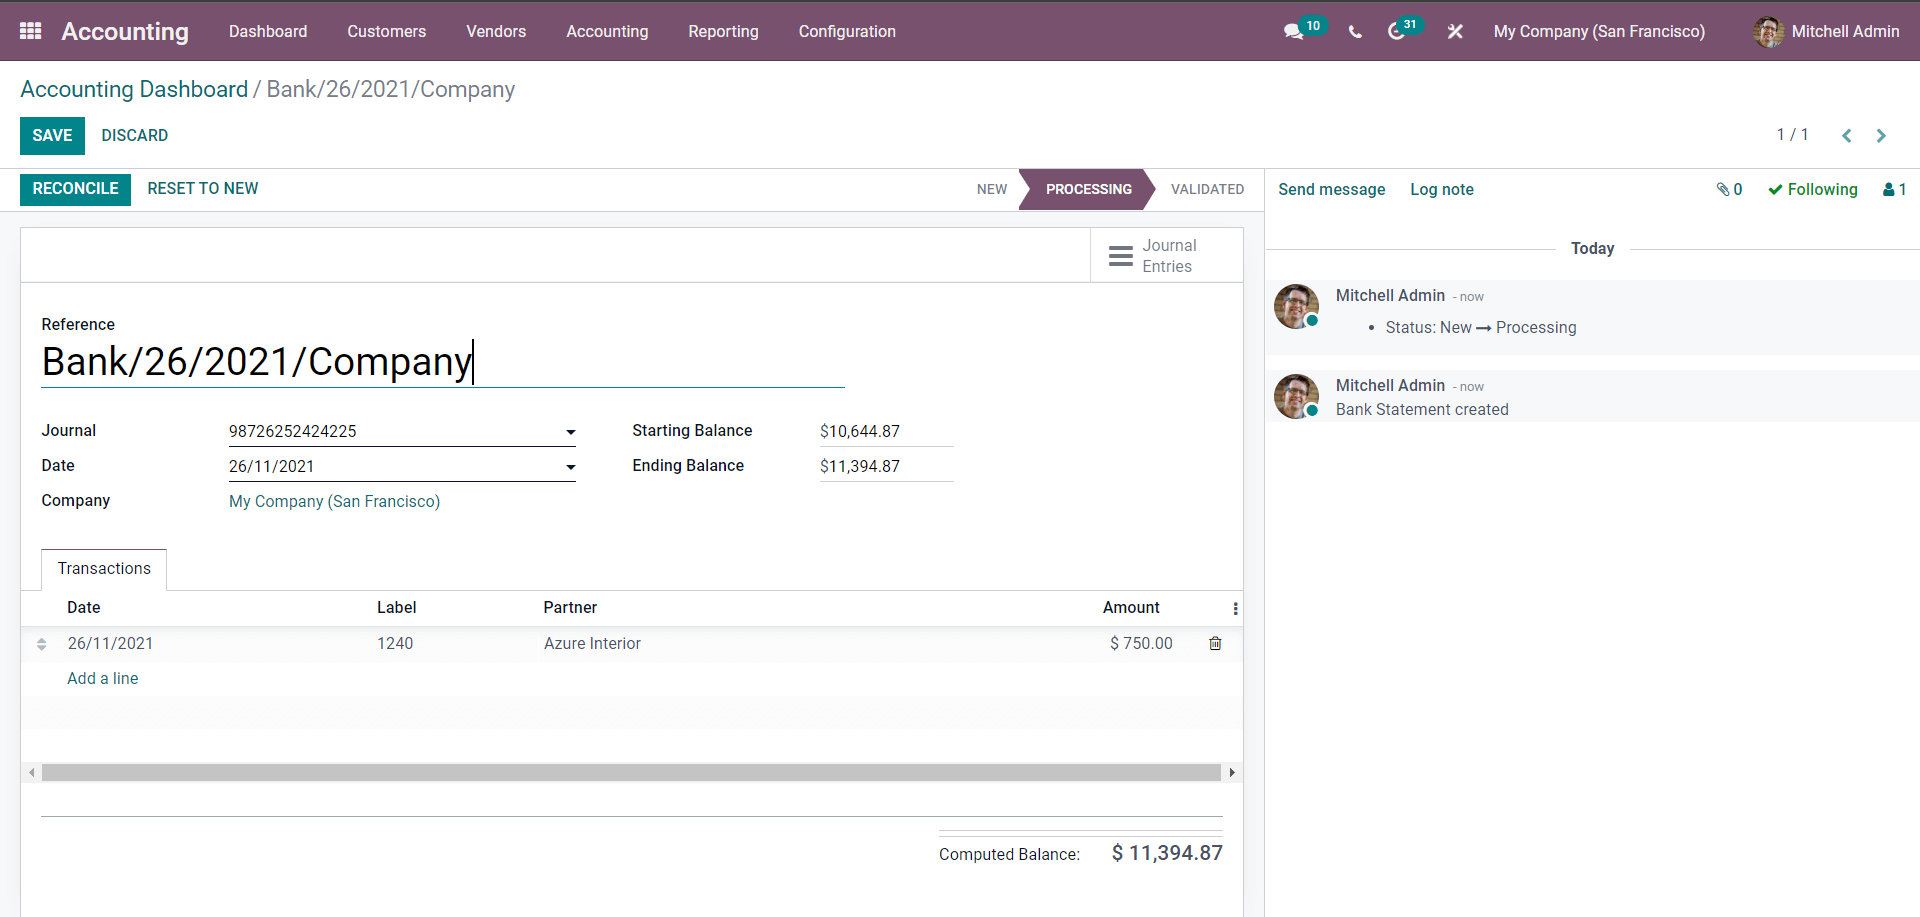The height and width of the screenshot is (917, 1920).
Task: Click the scrollbar right arrow
Action: (x=1232, y=773)
